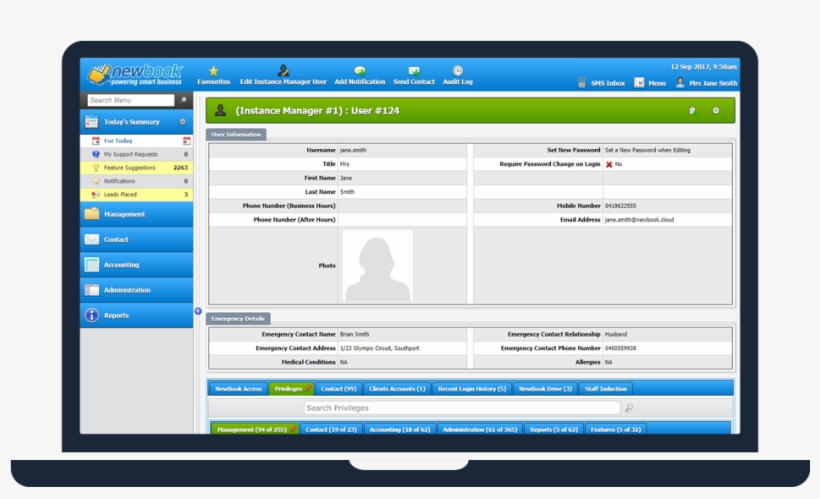
Task: Open Clients Accounts (1) tab
Action: (397, 389)
